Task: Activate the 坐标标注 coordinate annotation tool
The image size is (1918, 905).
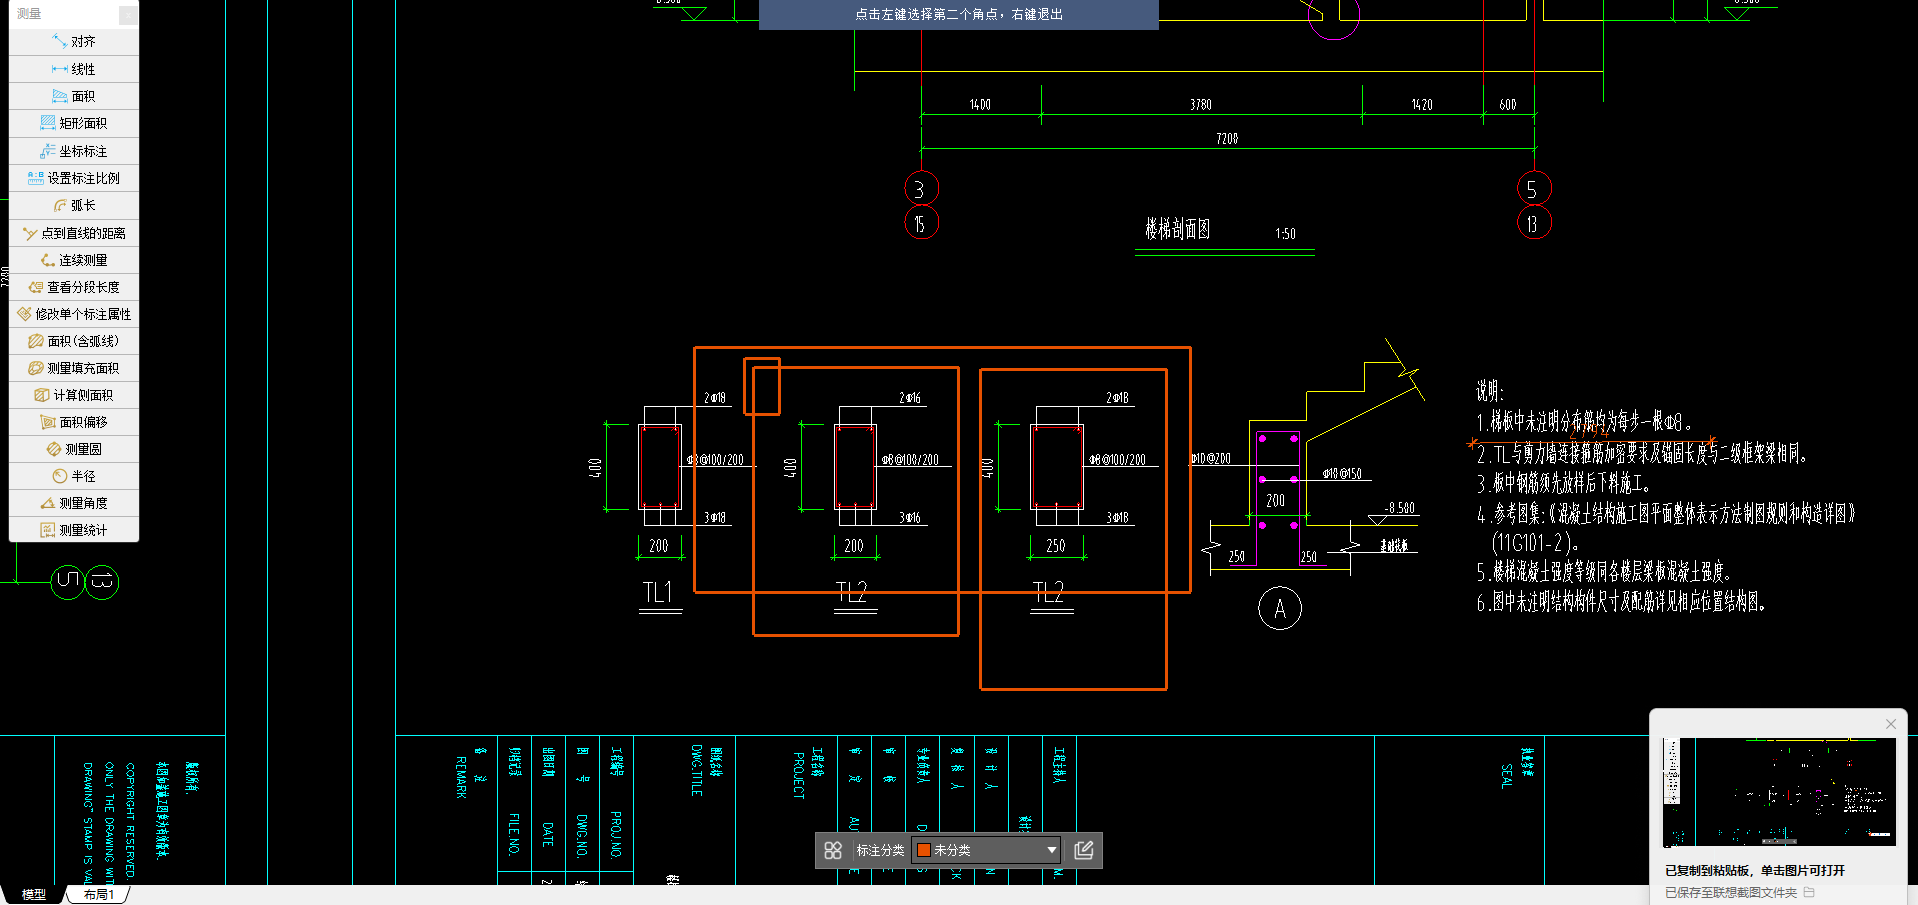Action: (74, 151)
